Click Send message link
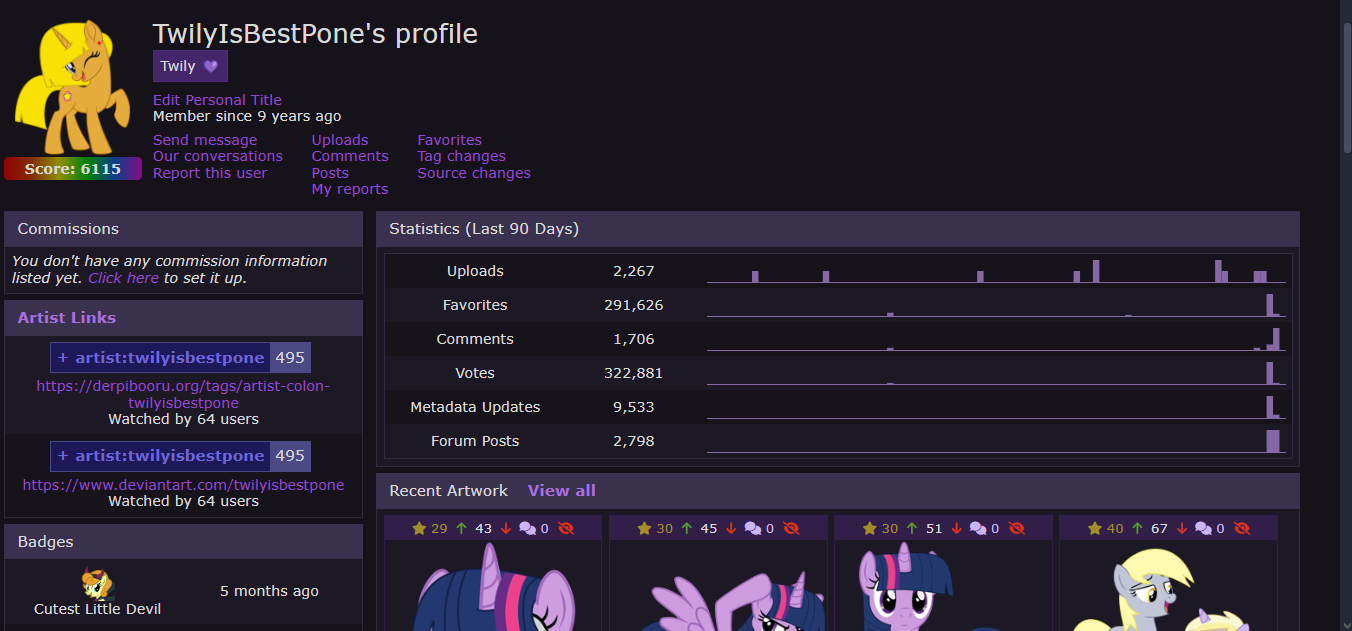This screenshot has height=631, width=1352. (x=205, y=140)
